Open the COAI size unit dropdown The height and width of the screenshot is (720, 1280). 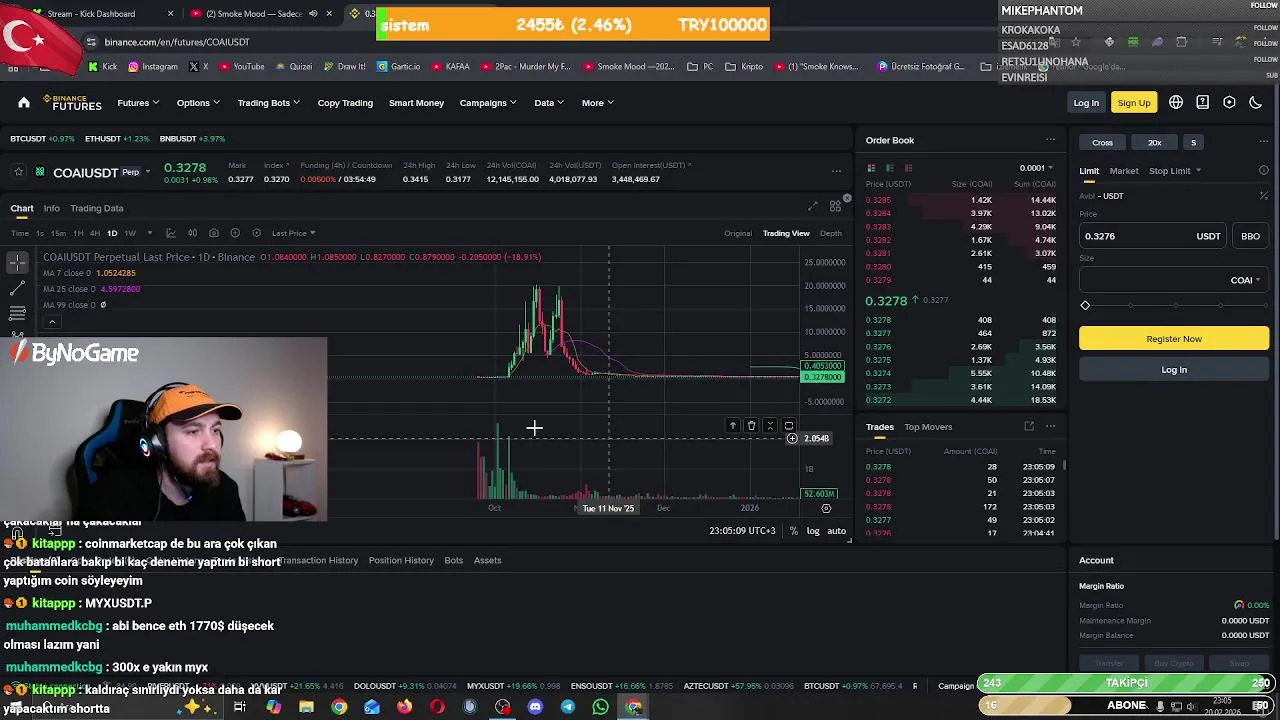pyautogui.click(x=1245, y=280)
